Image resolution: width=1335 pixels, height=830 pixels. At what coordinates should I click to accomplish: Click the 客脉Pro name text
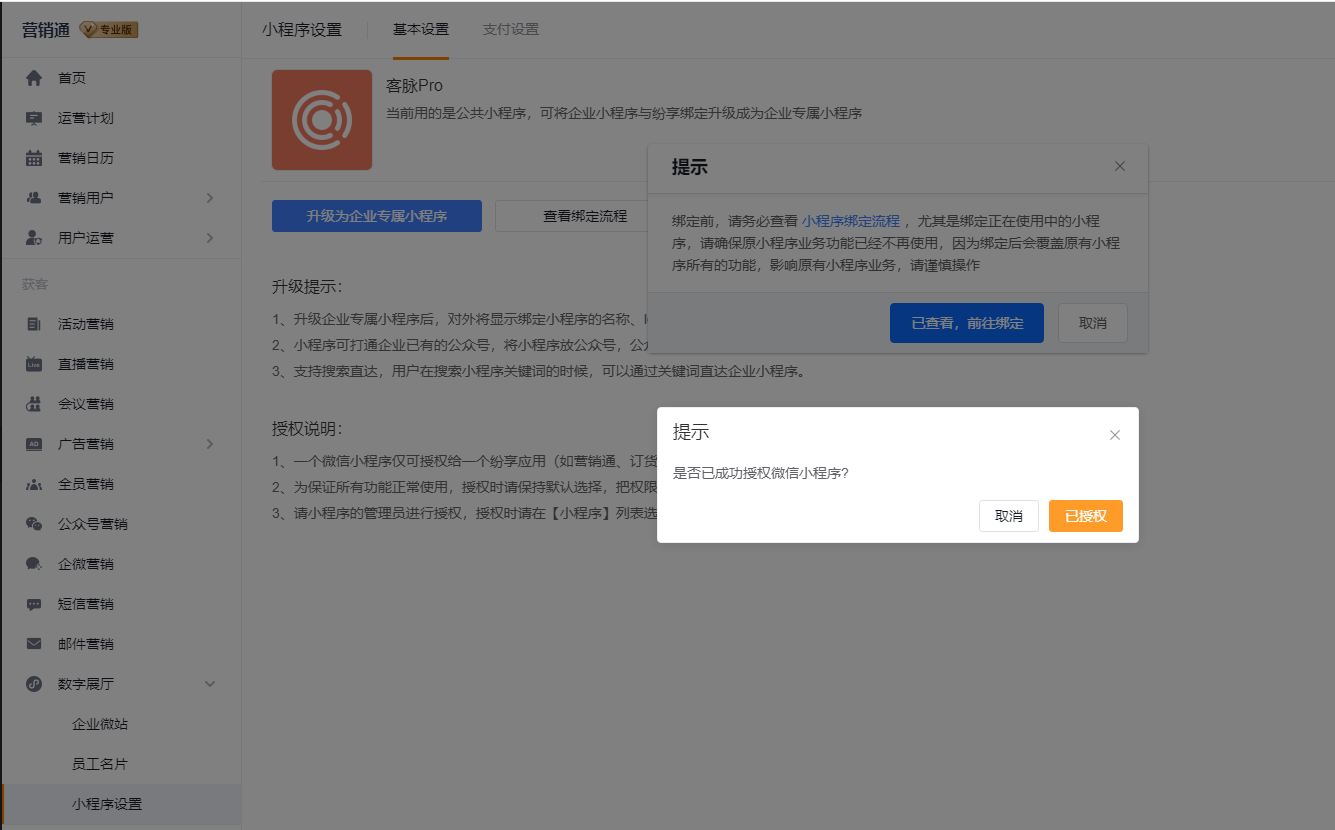point(414,86)
